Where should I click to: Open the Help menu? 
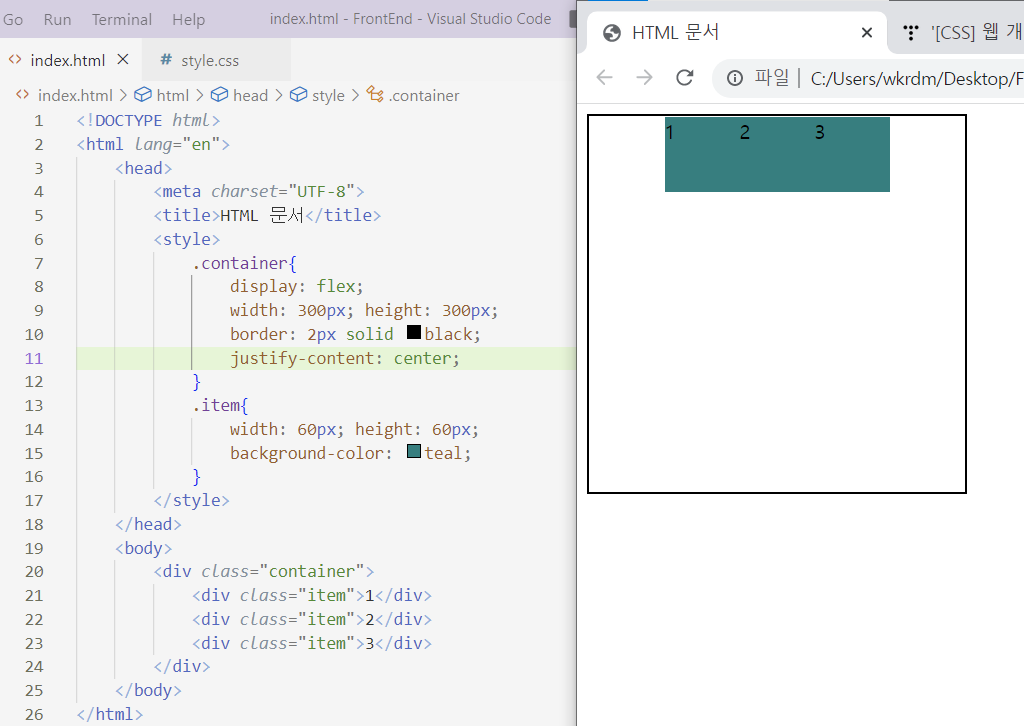(188, 20)
